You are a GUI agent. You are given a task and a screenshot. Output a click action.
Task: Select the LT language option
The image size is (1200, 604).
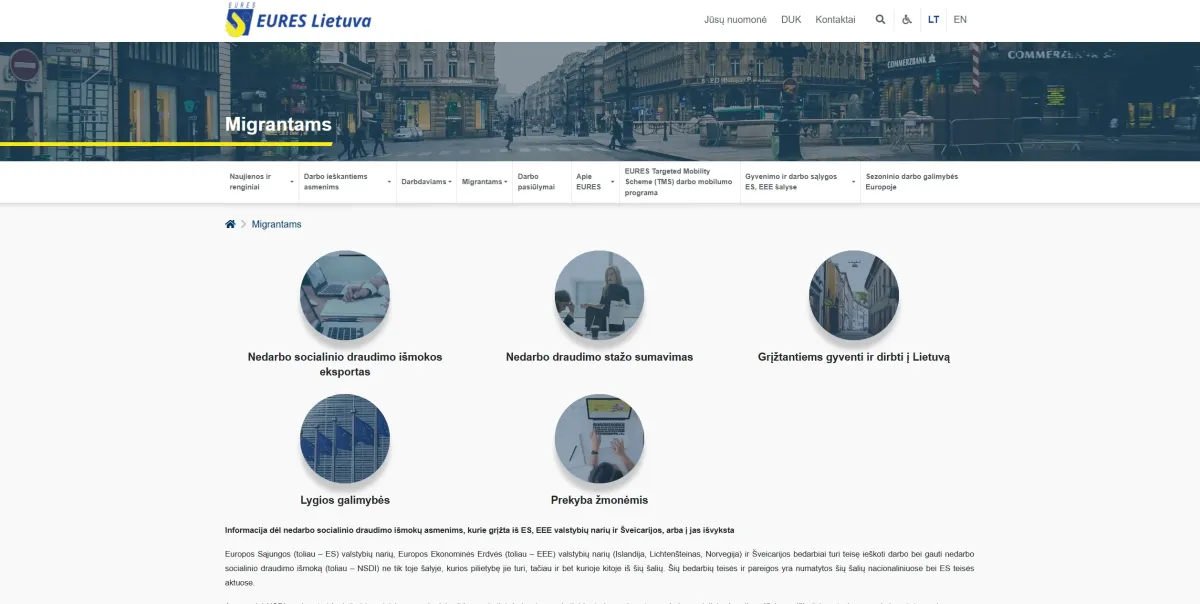point(933,20)
